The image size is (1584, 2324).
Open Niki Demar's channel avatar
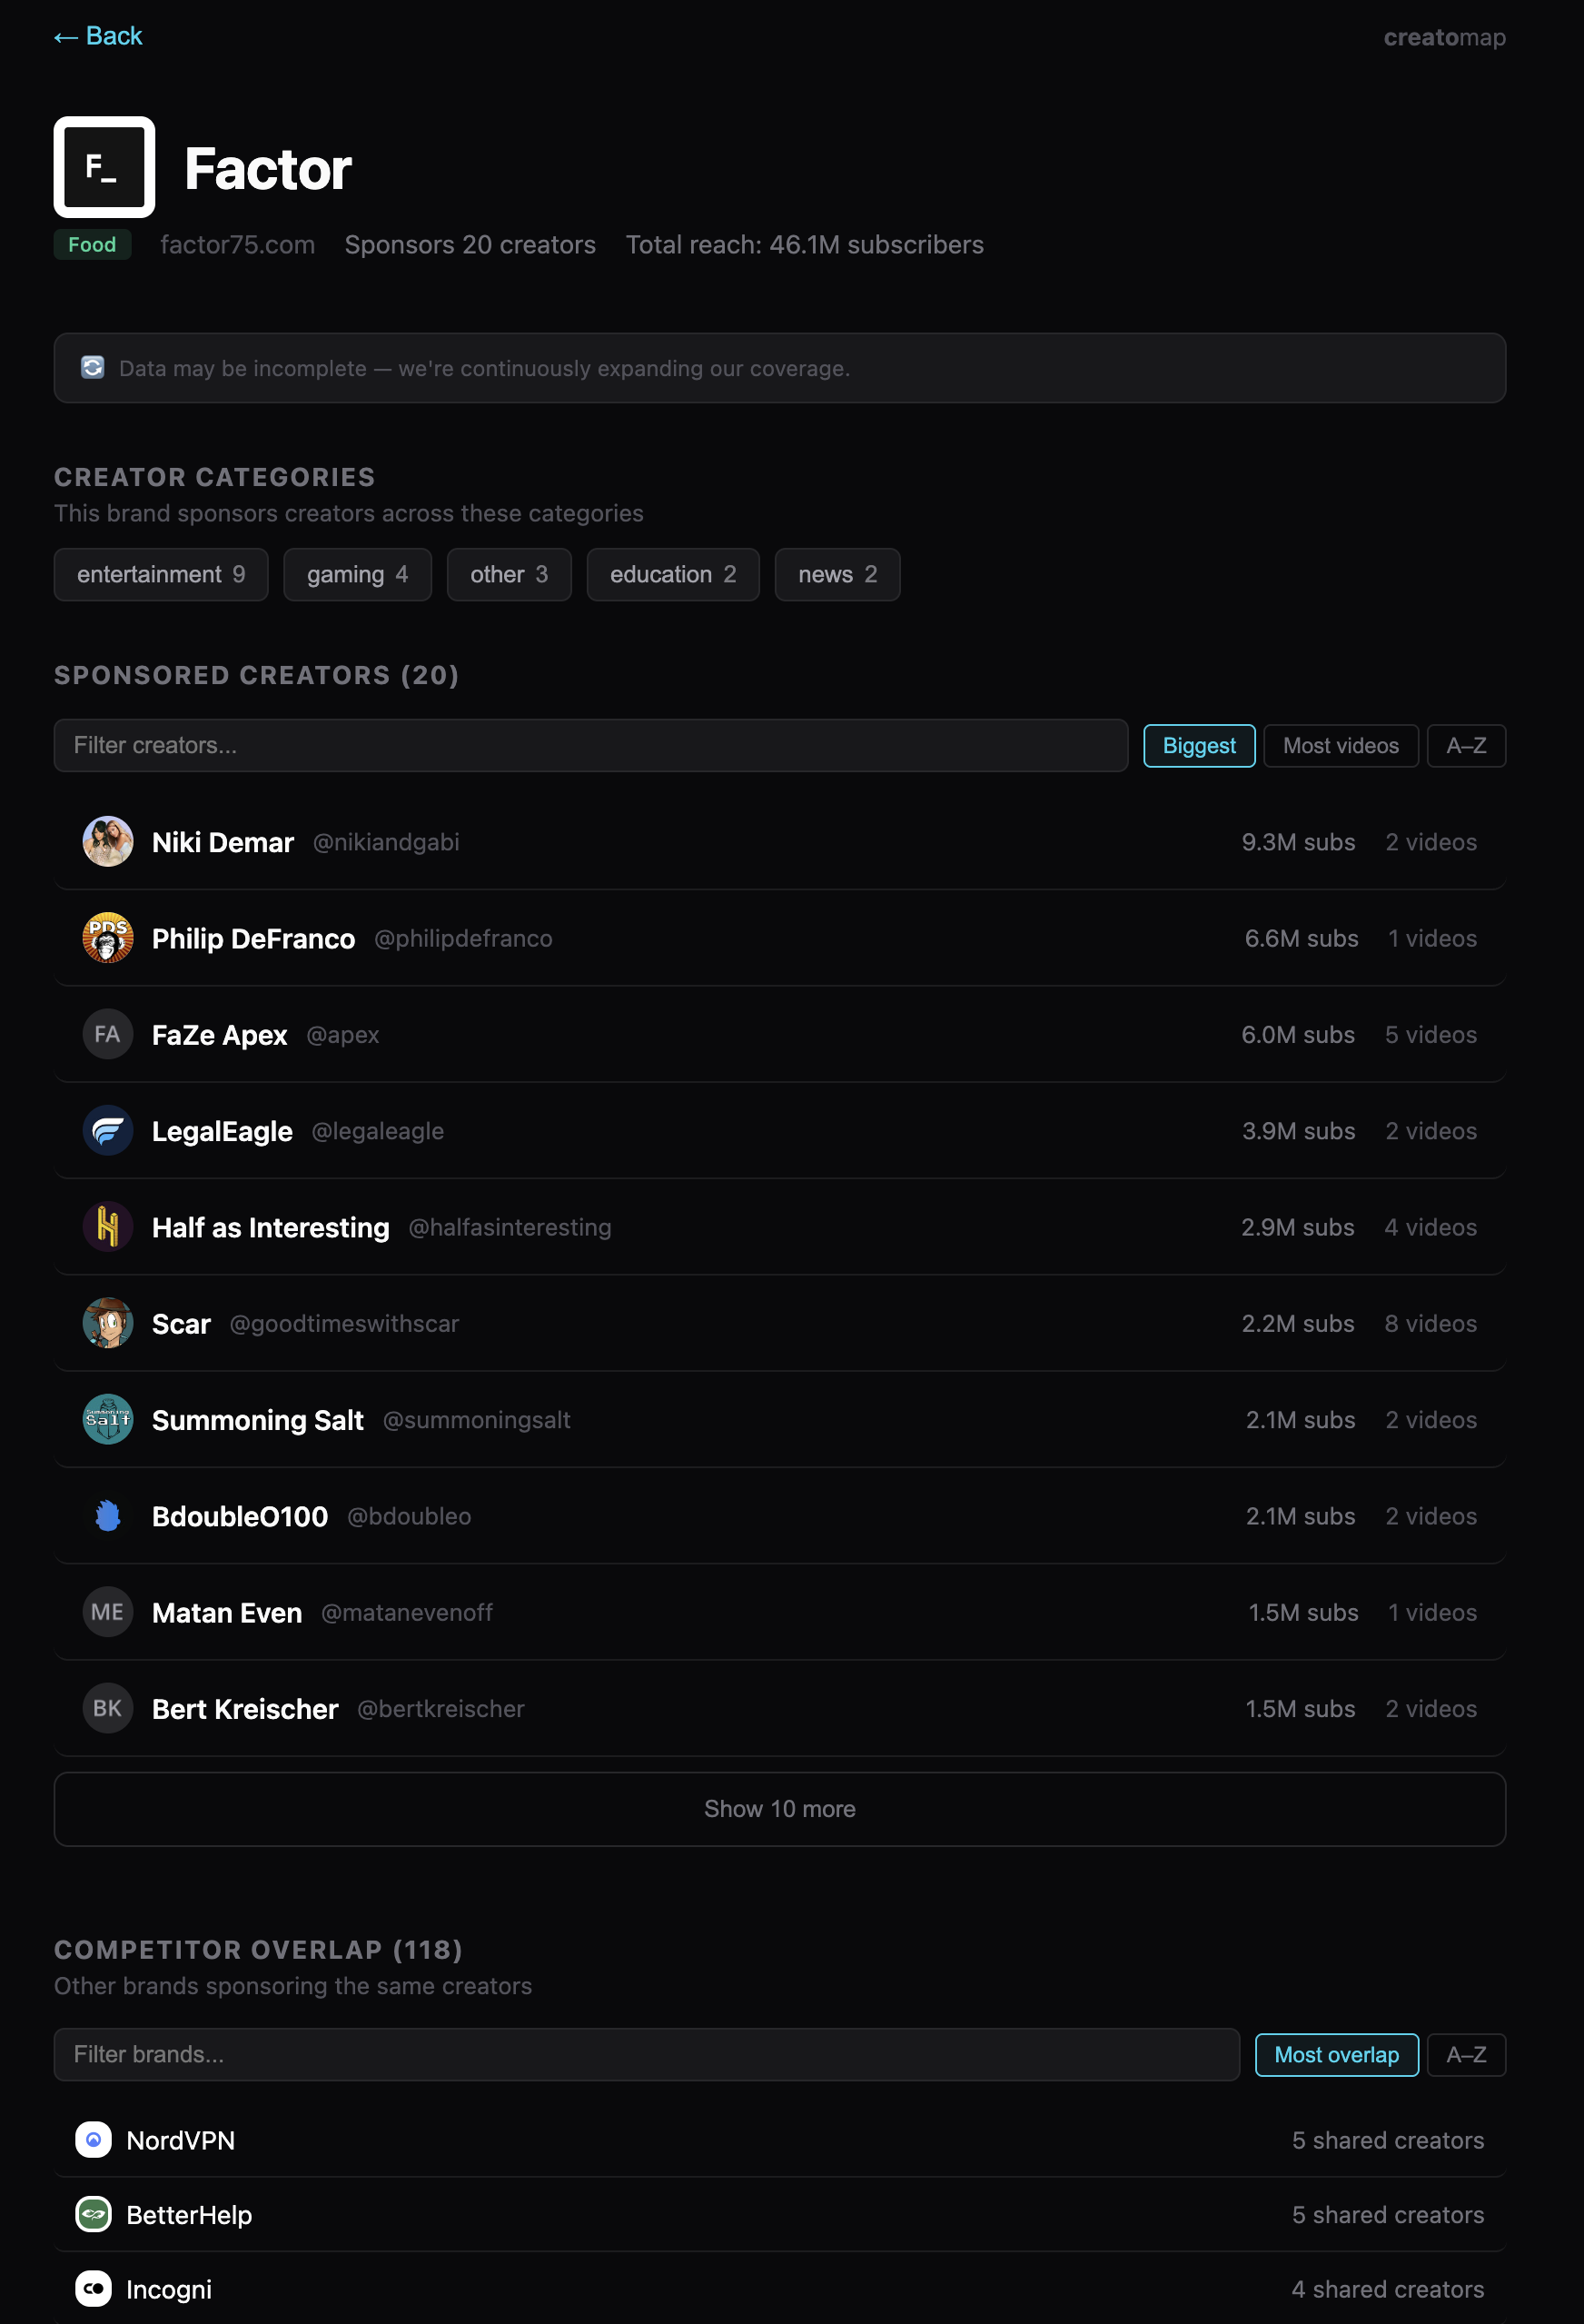point(107,842)
